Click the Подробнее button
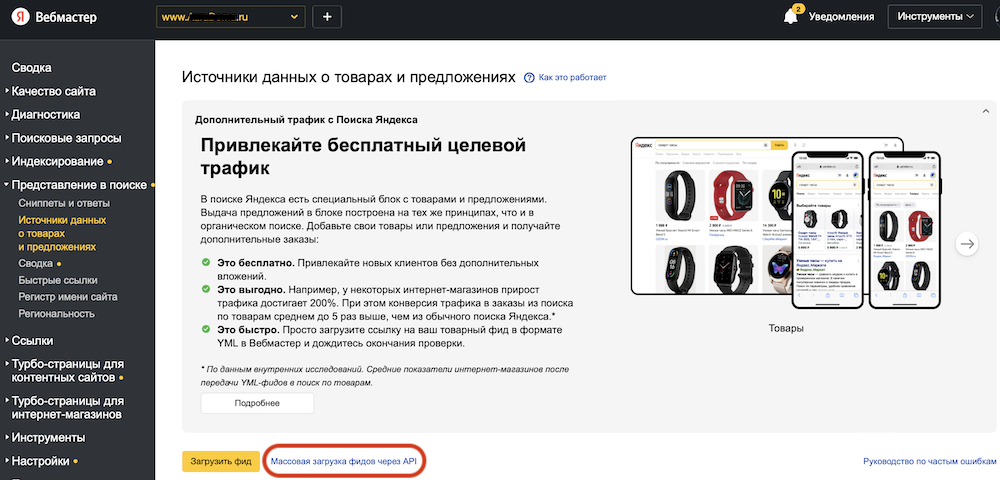The height and width of the screenshot is (480, 1000). point(257,403)
